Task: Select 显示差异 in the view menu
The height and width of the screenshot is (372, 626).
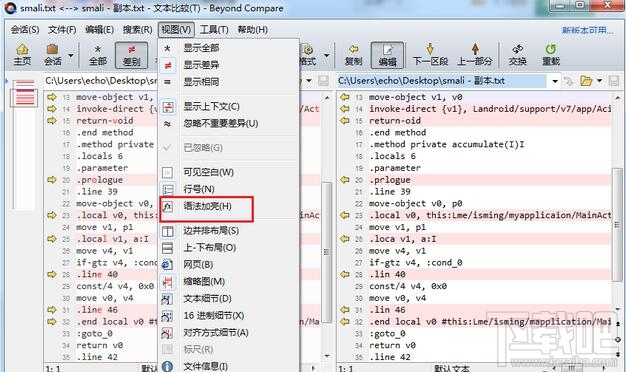Action: [228, 65]
